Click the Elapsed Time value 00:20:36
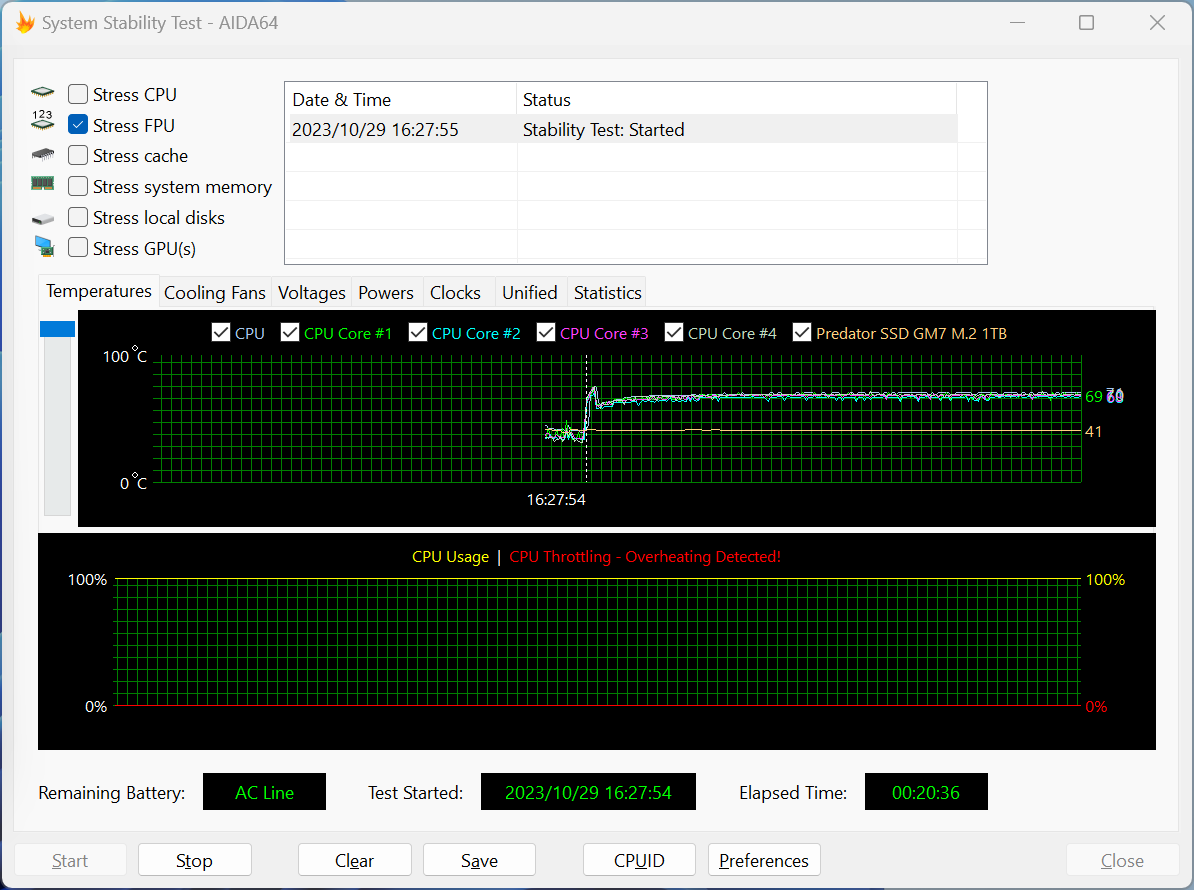Viewport: 1194px width, 890px height. coord(926,792)
